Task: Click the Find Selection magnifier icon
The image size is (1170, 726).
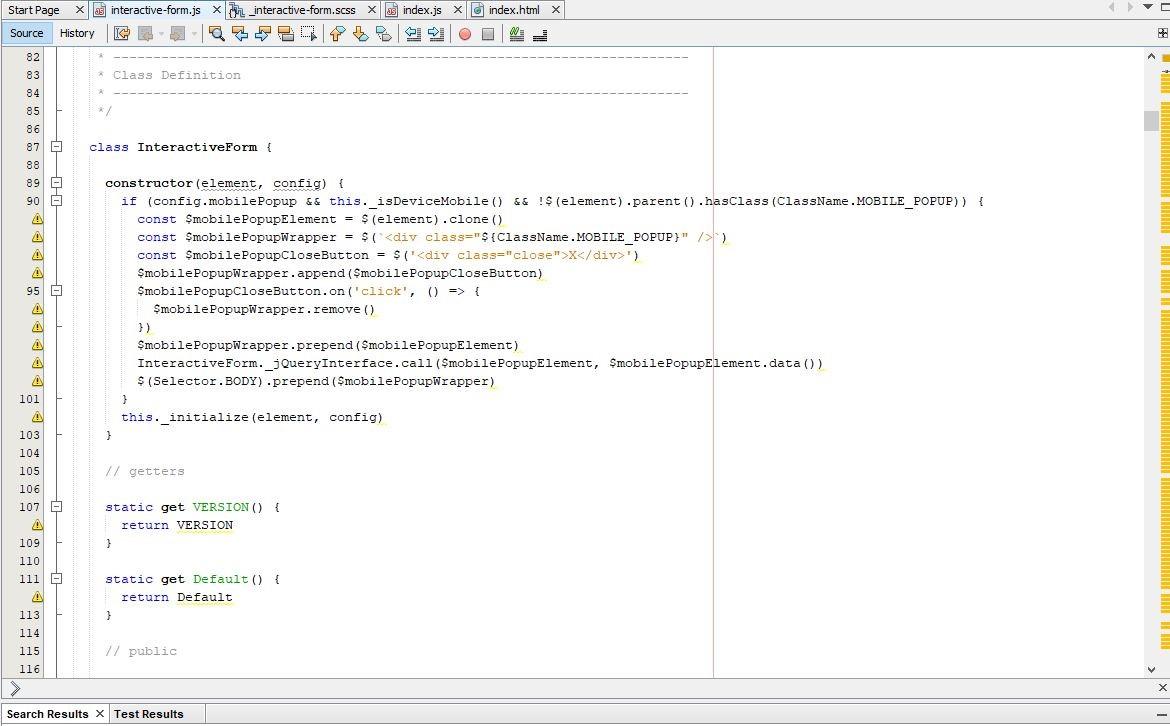Action: pyautogui.click(x=216, y=34)
